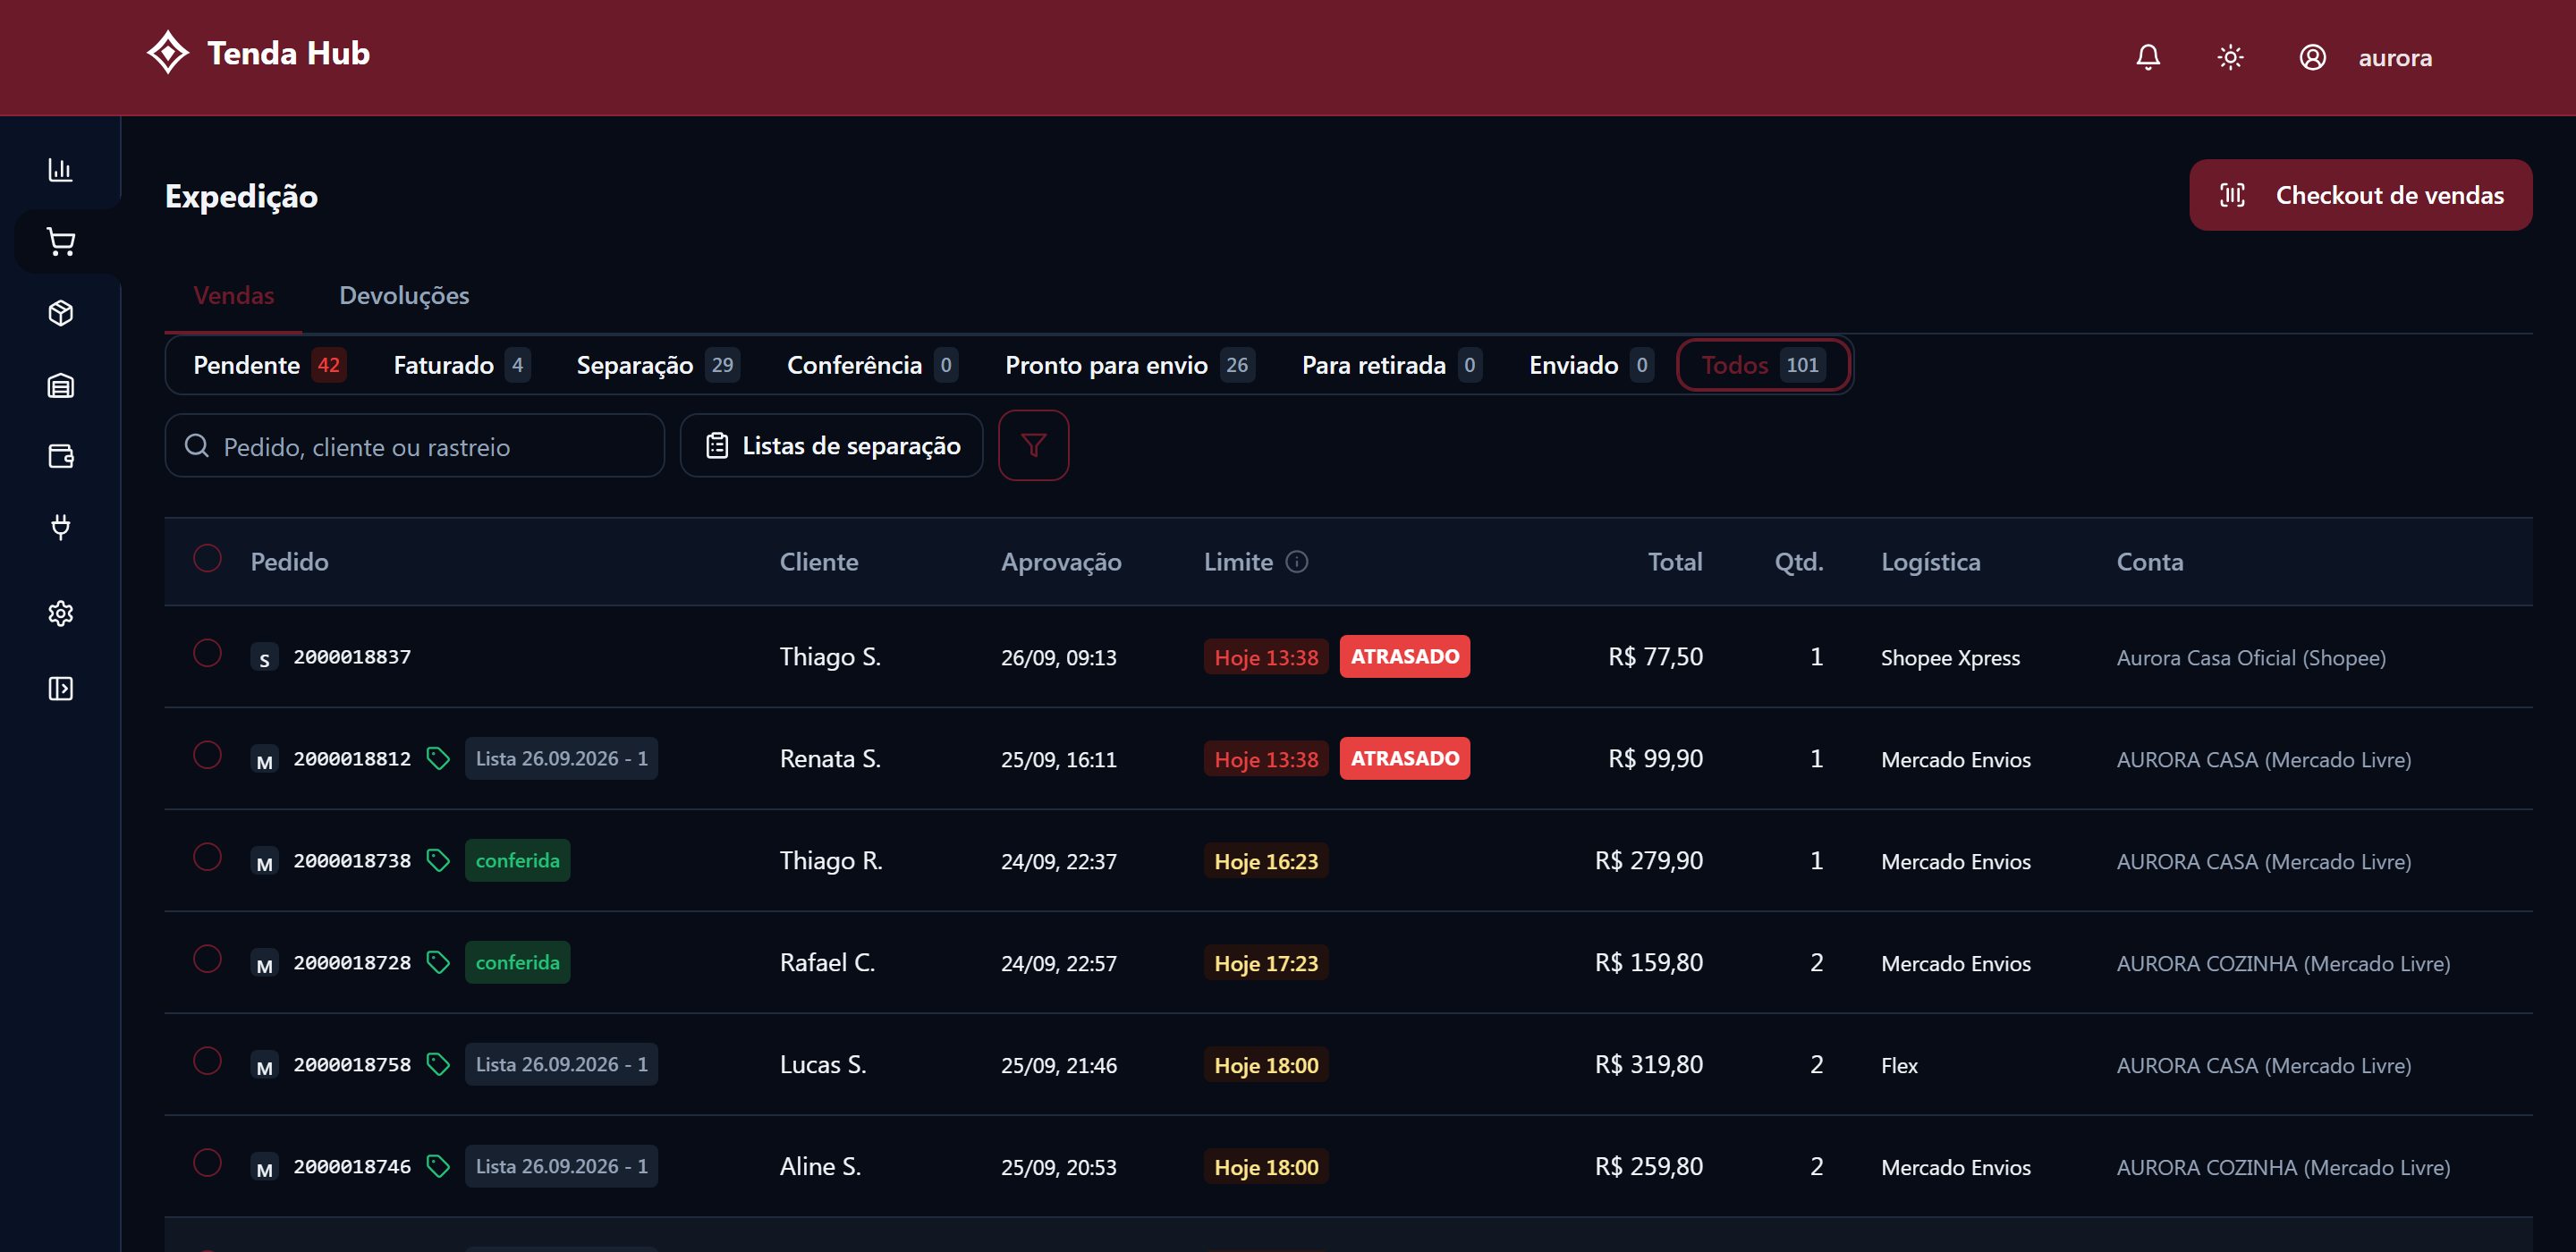Filter by Enviado status tab

point(1590,365)
